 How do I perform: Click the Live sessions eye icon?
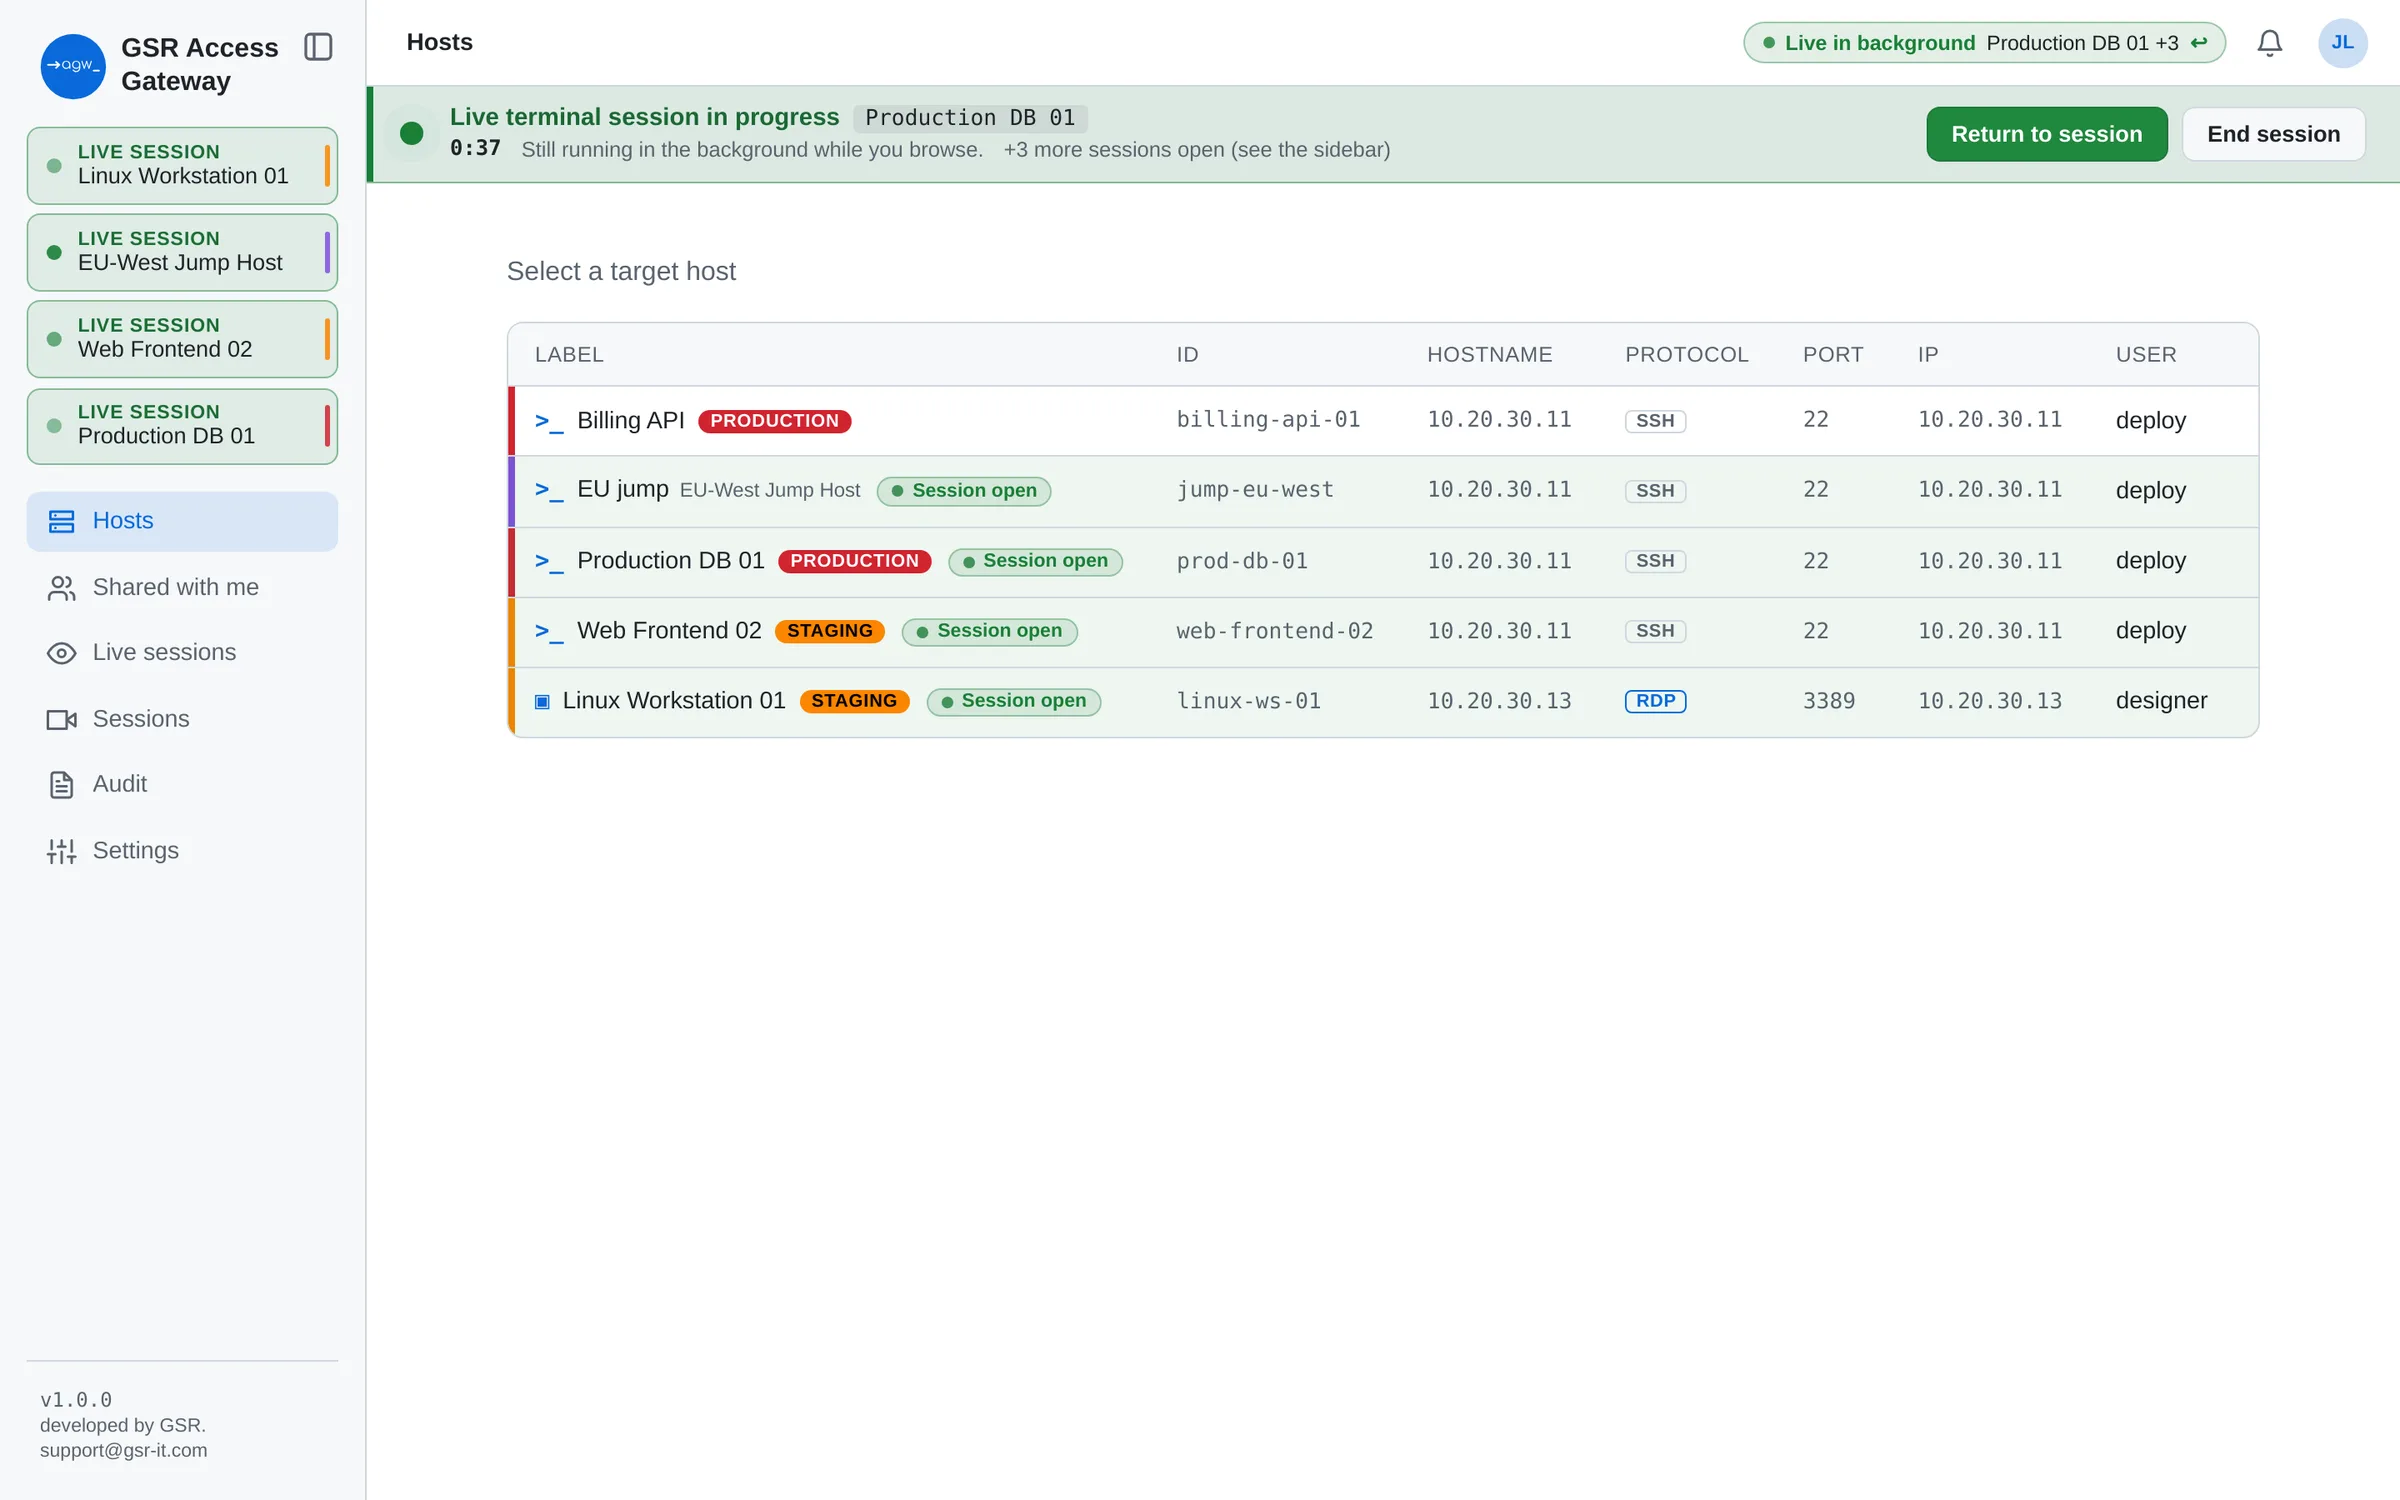pyautogui.click(x=62, y=653)
